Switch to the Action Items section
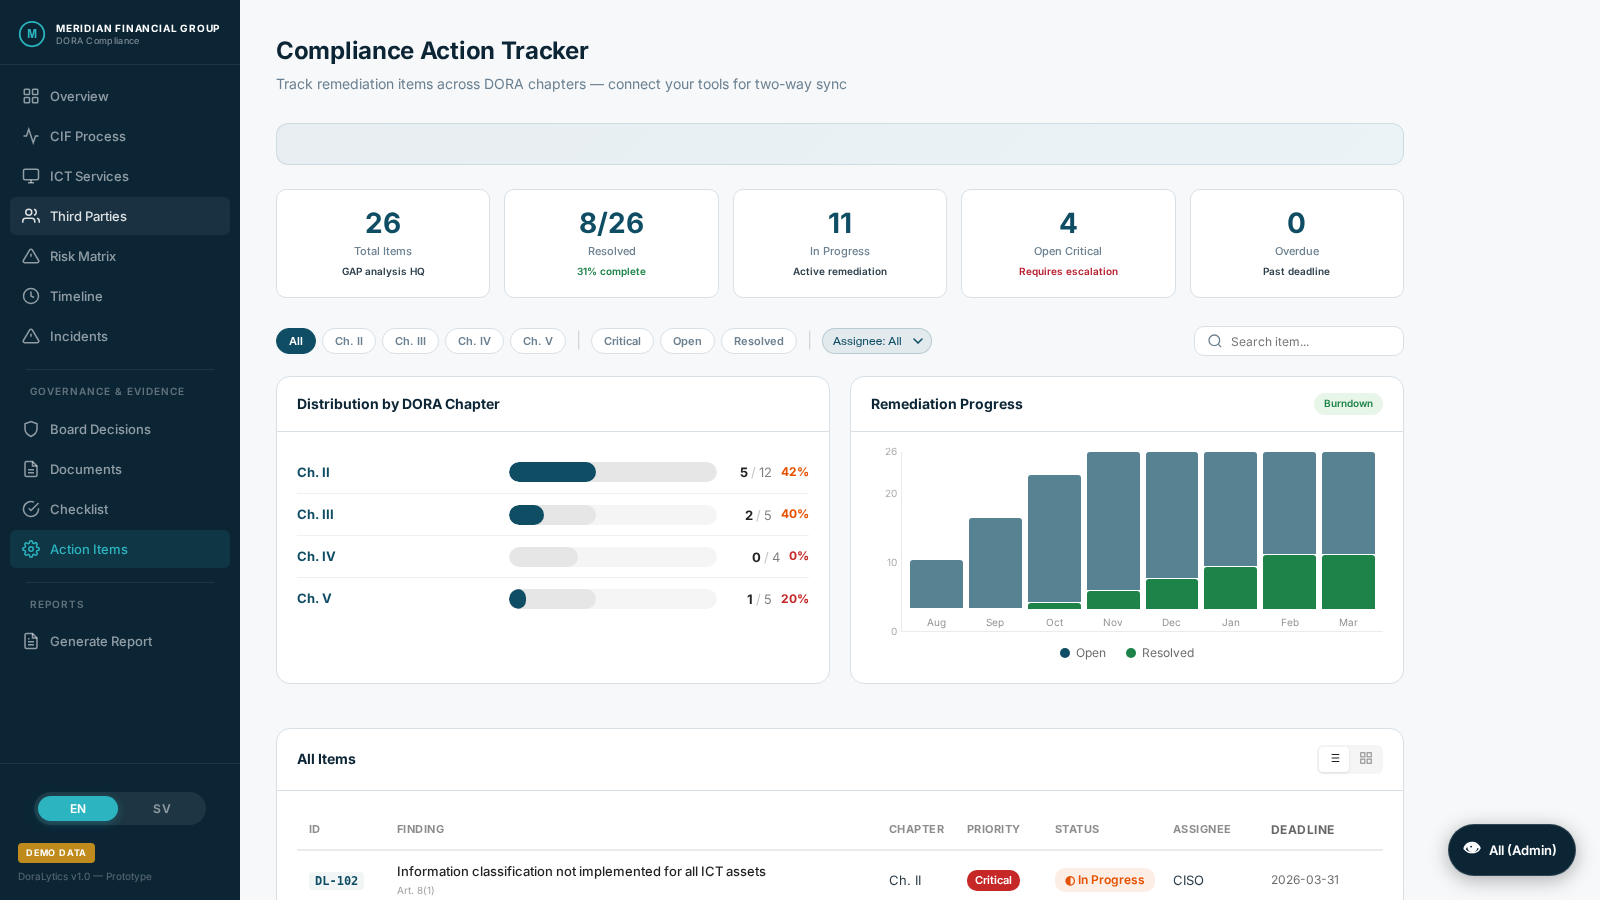 pos(88,549)
